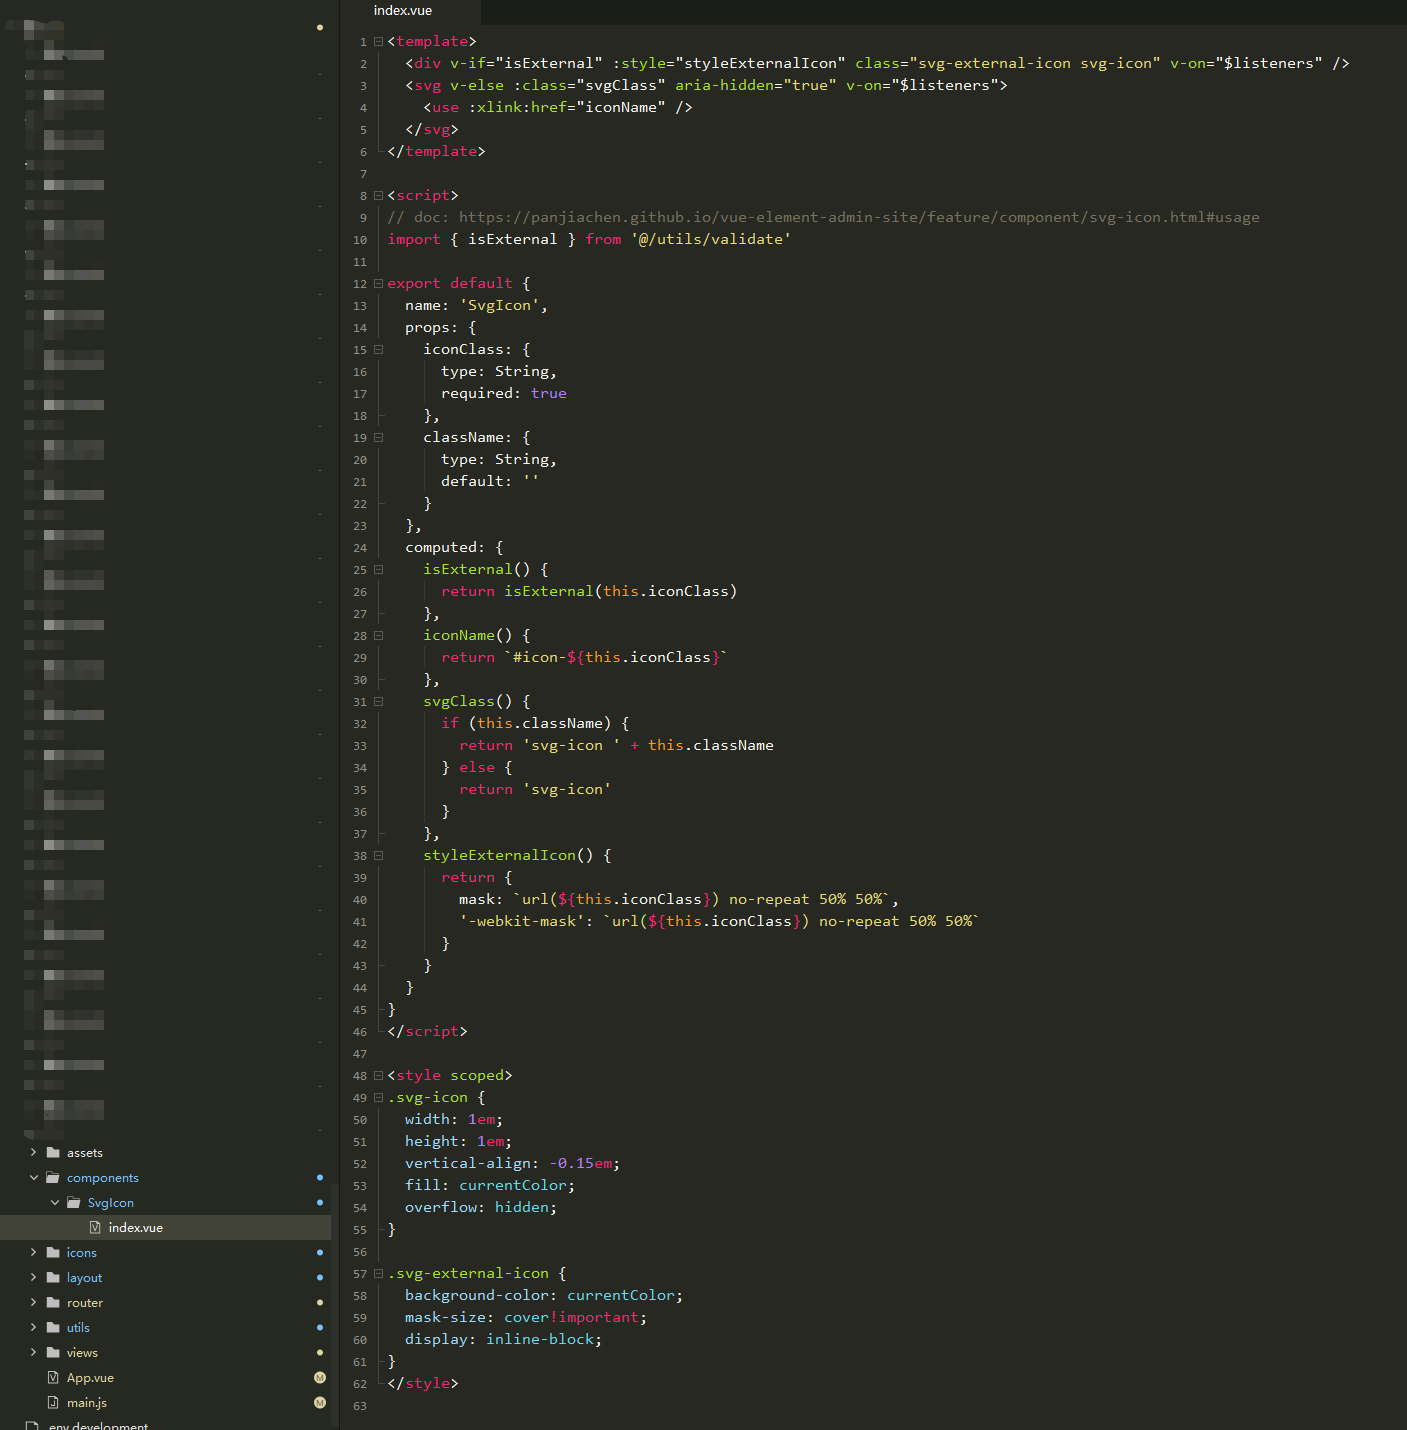Collapse the components folder arrow
Viewport: 1407px width, 1430px height.
(x=34, y=1178)
